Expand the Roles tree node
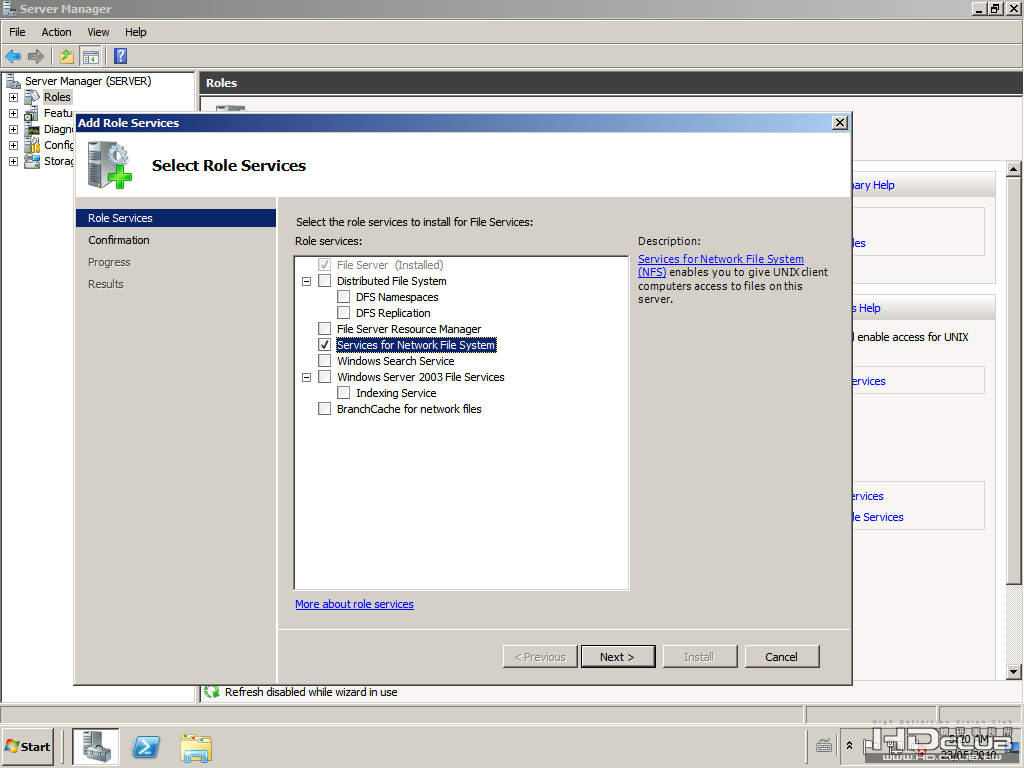This screenshot has height=768, width=1024. pyautogui.click(x=13, y=97)
